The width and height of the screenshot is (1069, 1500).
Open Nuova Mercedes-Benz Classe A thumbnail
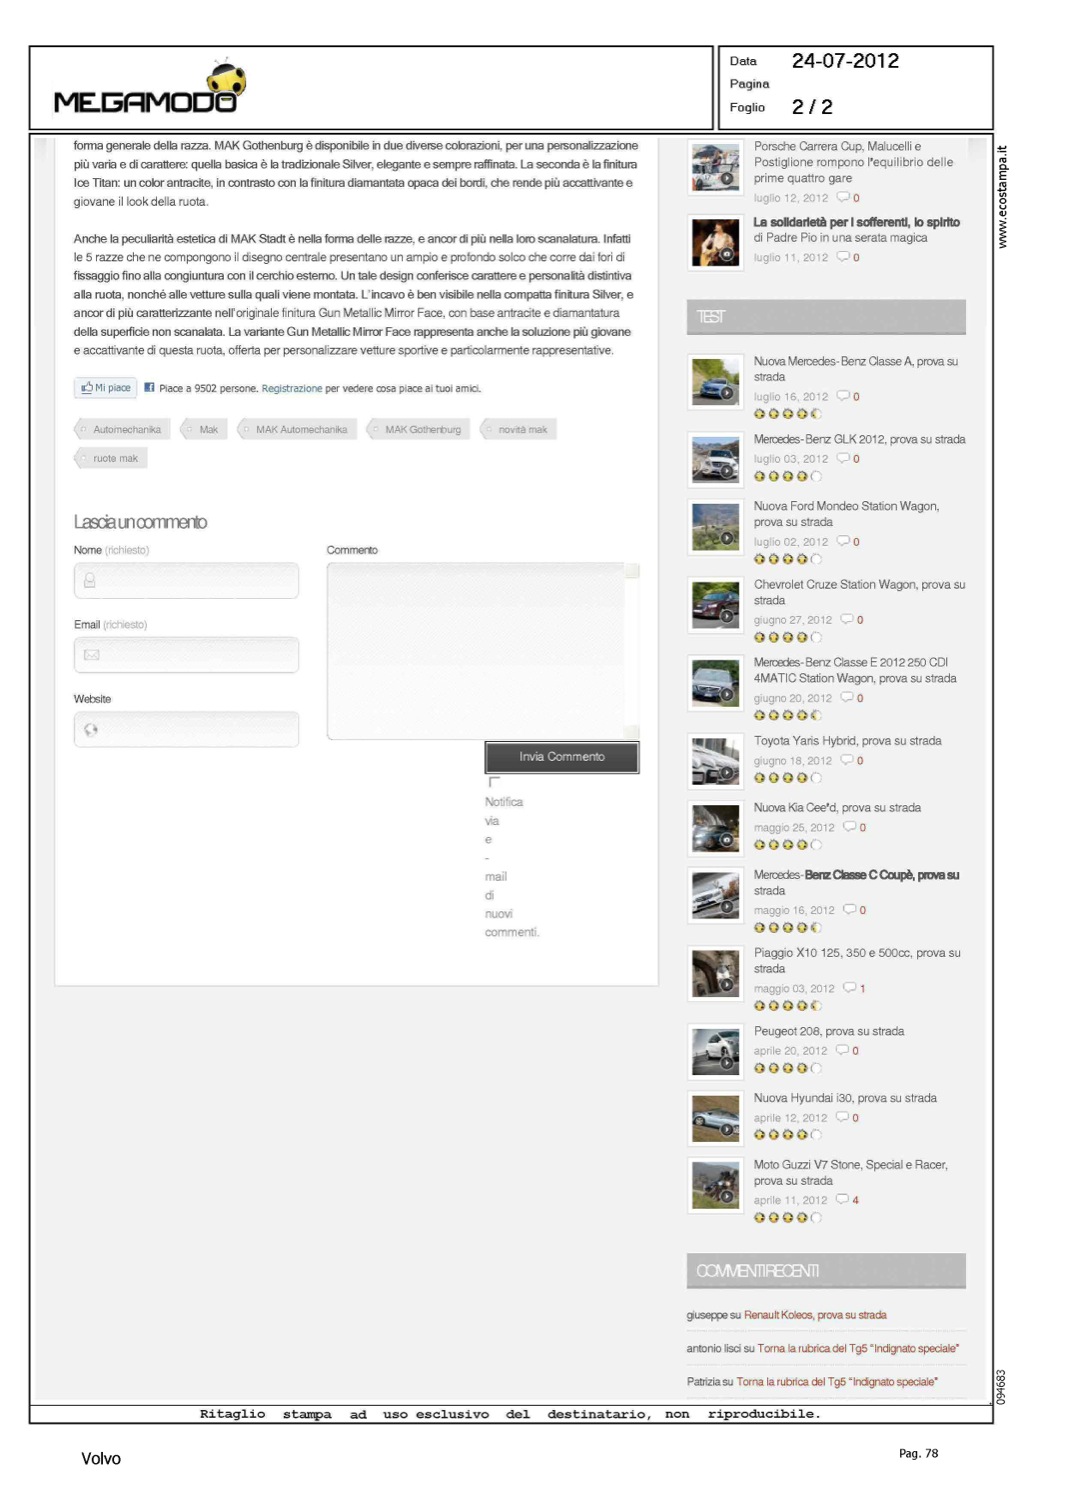tap(715, 381)
